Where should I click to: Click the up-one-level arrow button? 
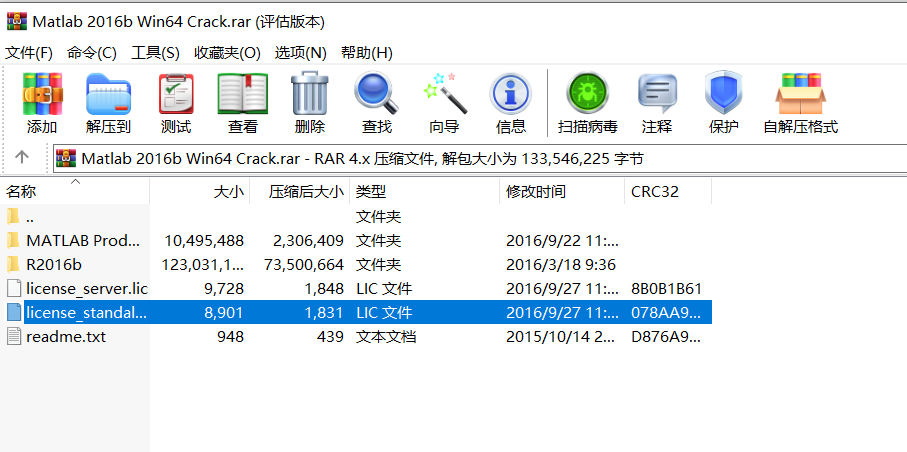pos(22,157)
